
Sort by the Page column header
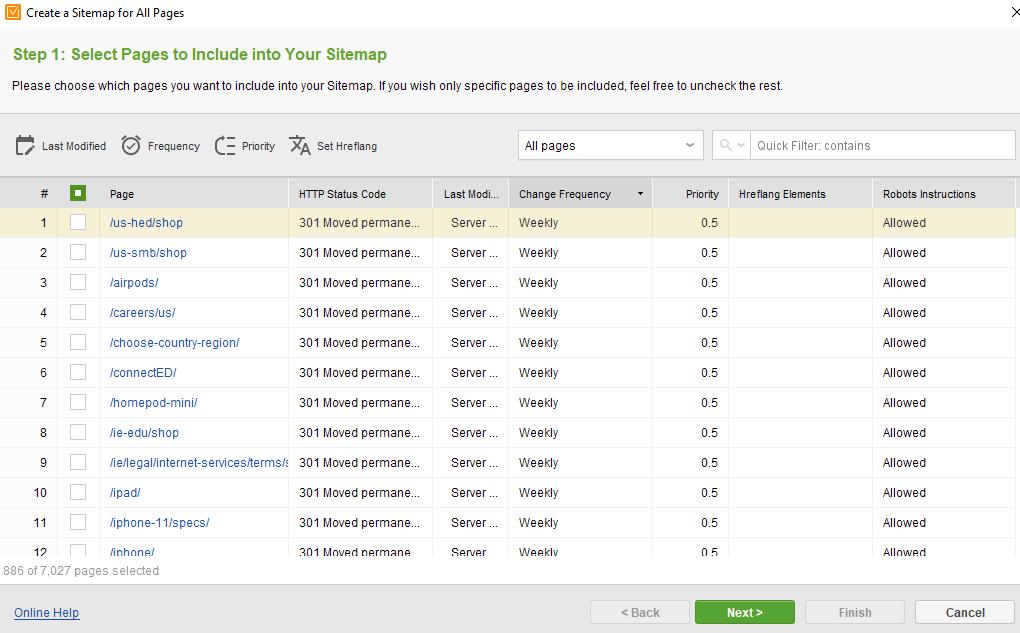(x=193, y=194)
